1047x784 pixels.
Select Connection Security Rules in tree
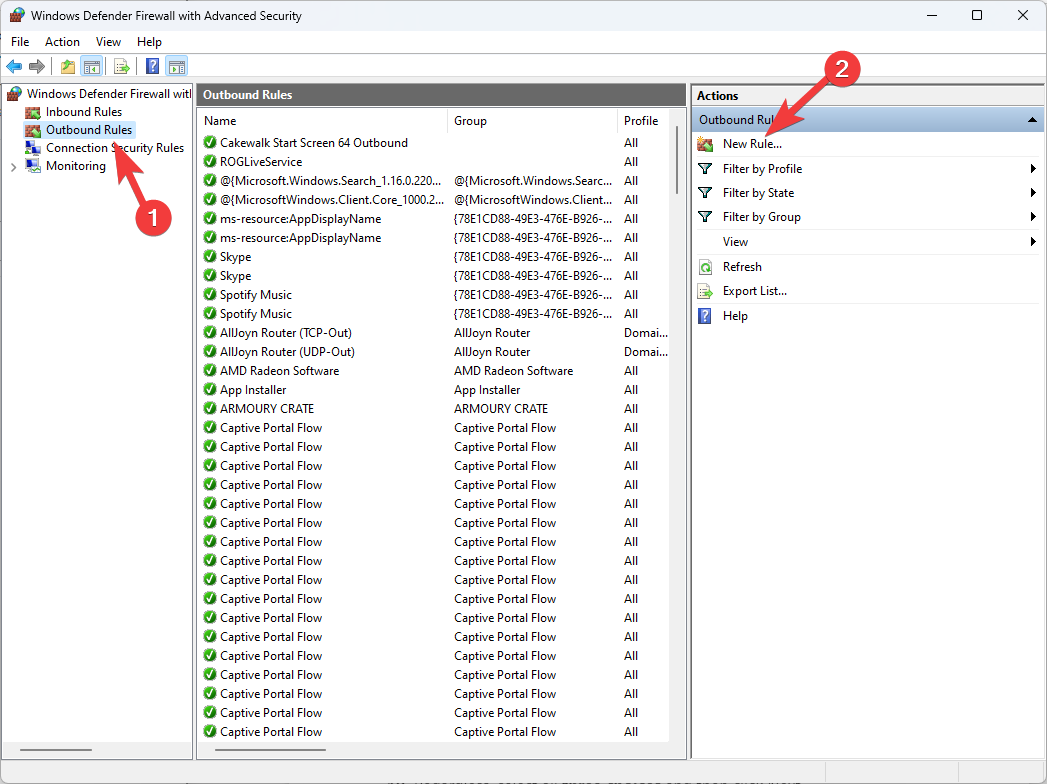tap(114, 148)
